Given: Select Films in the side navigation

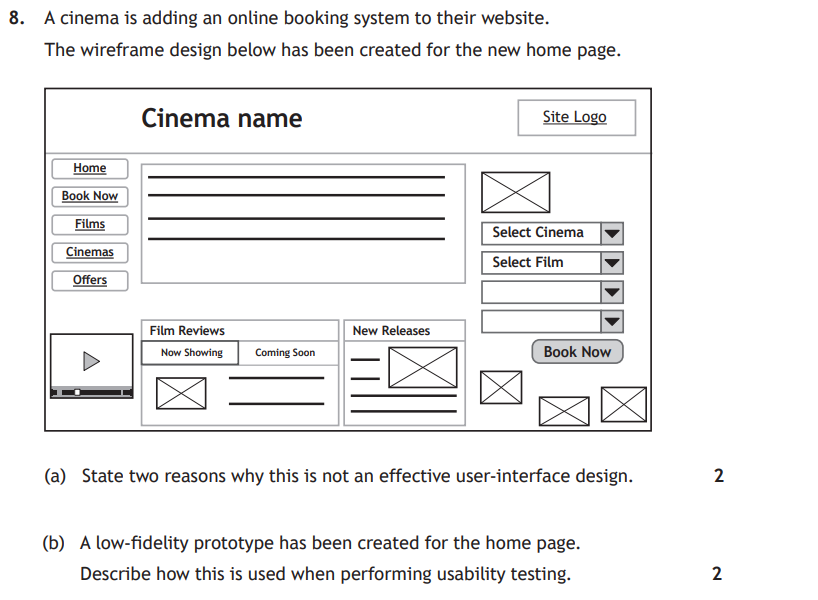Looking at the screenshot, I should coord(90,225).
